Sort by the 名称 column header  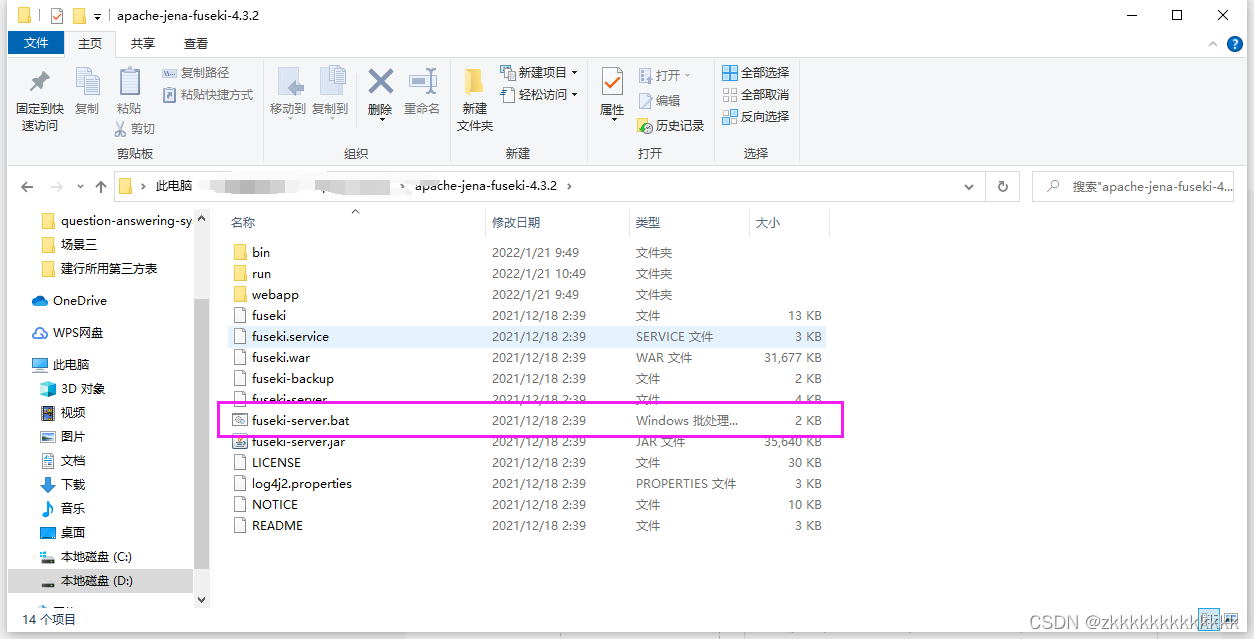[243, 223]
